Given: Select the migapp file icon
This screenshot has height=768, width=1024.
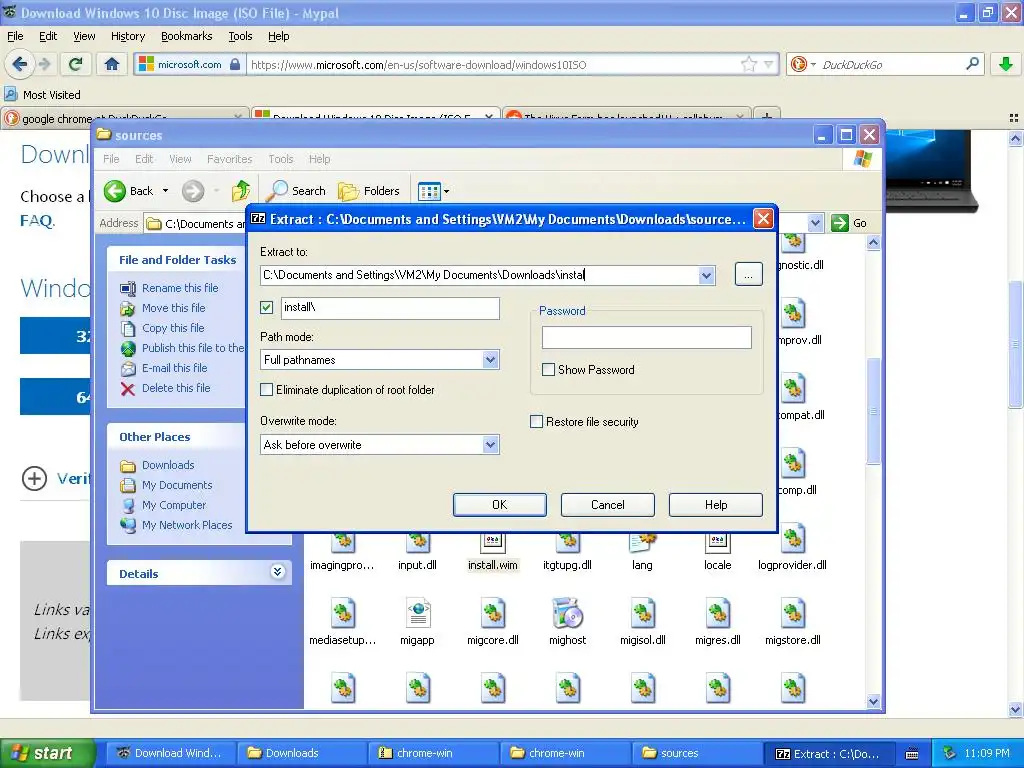Looking at the screenshot, I should (x=417, y=614).
